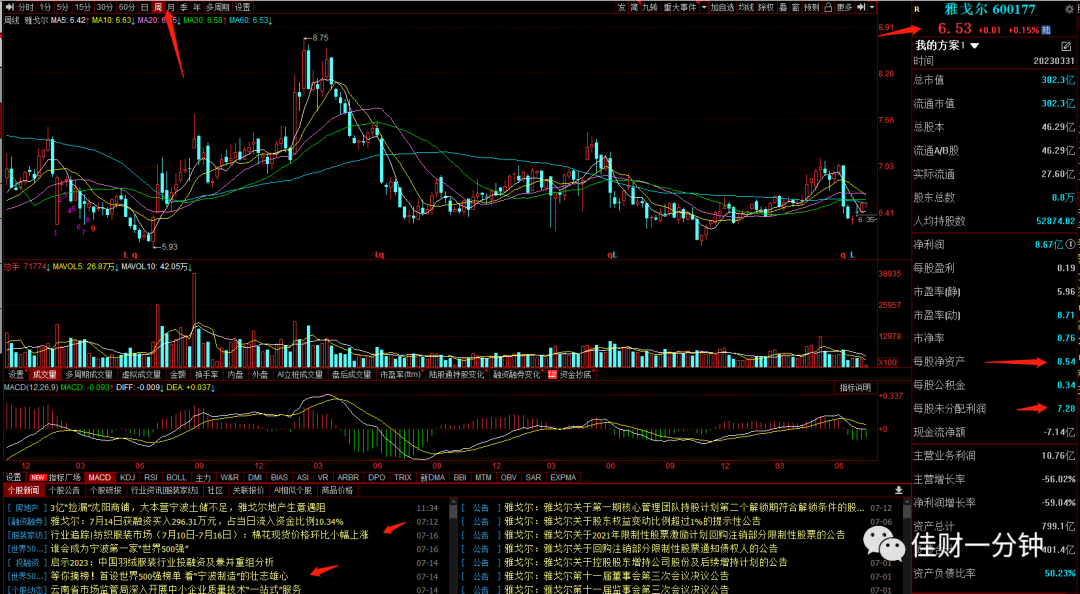
Task: Expand the 我的方案 scheme dropdown
Action: 975,46
